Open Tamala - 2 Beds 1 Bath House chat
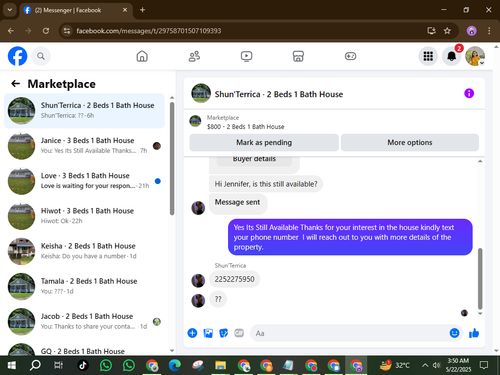The height and width of the screenshot is (375, 500). pyautogui.click(x=84, y=286)
